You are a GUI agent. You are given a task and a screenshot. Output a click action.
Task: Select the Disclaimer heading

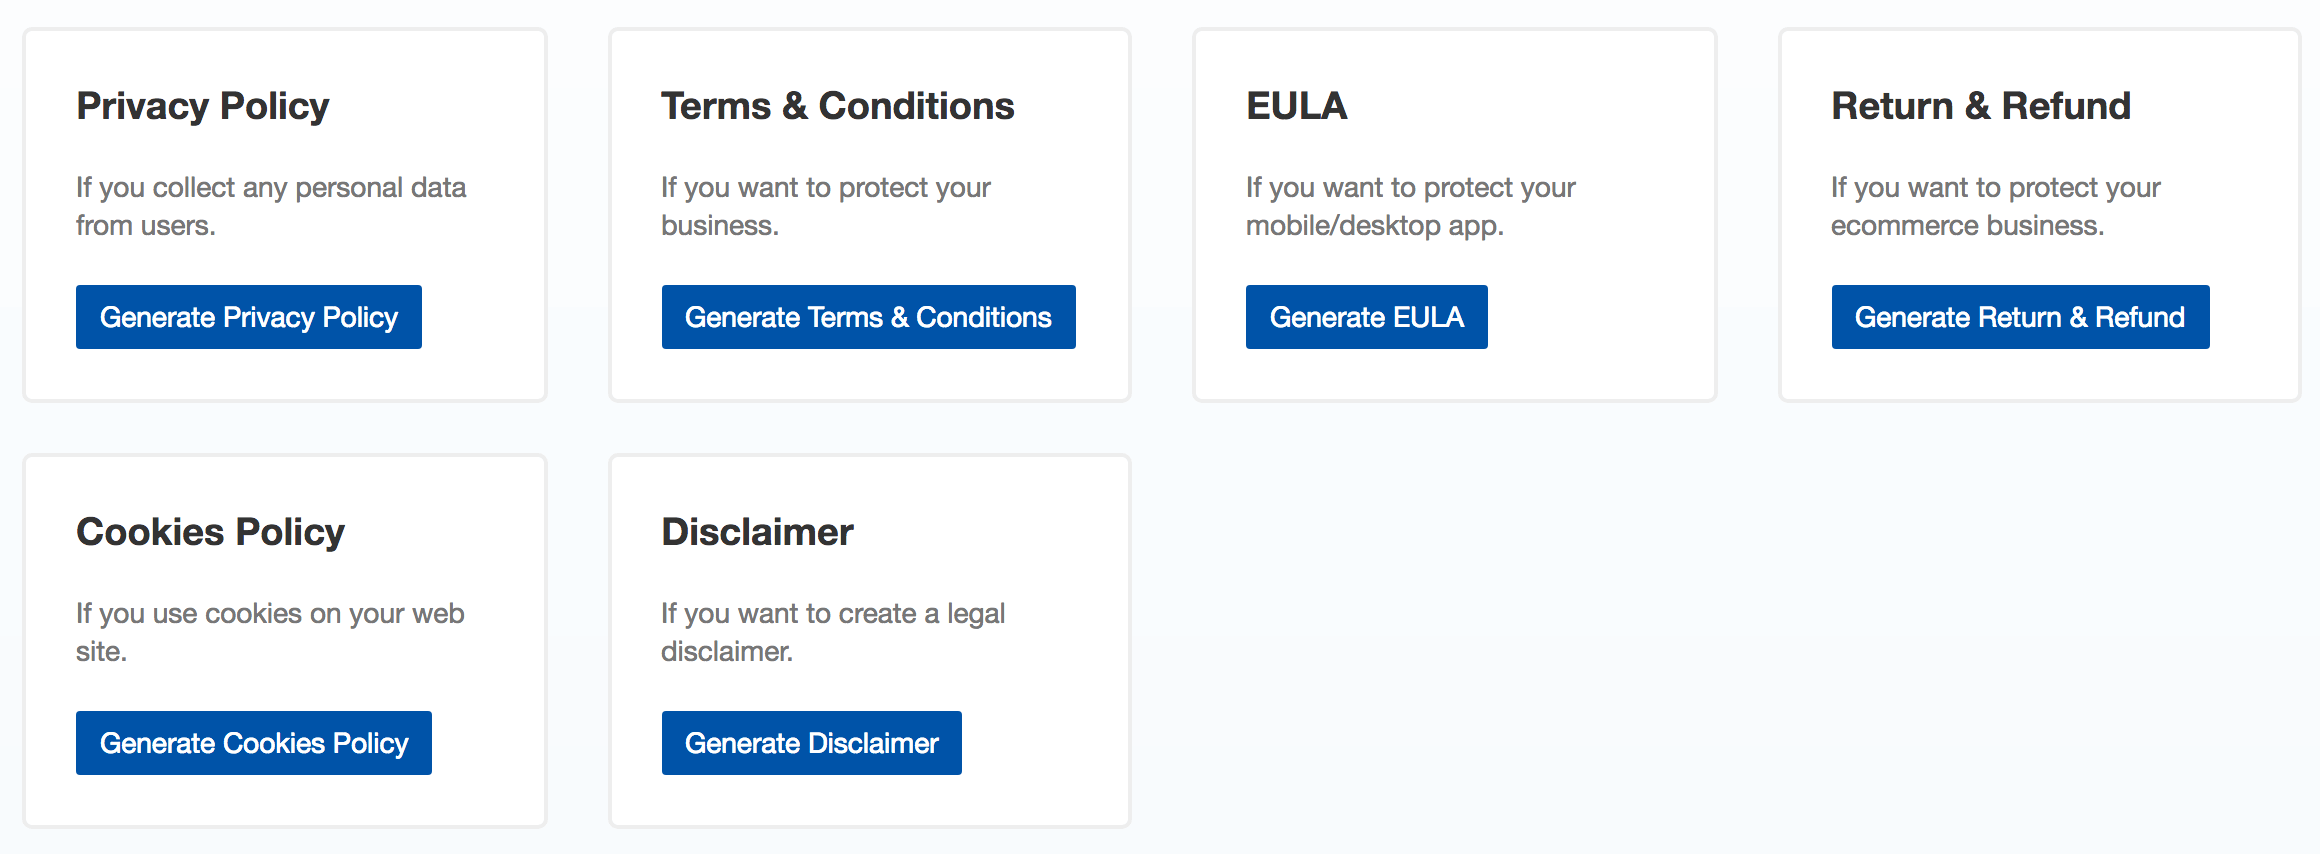click(757, 532)
